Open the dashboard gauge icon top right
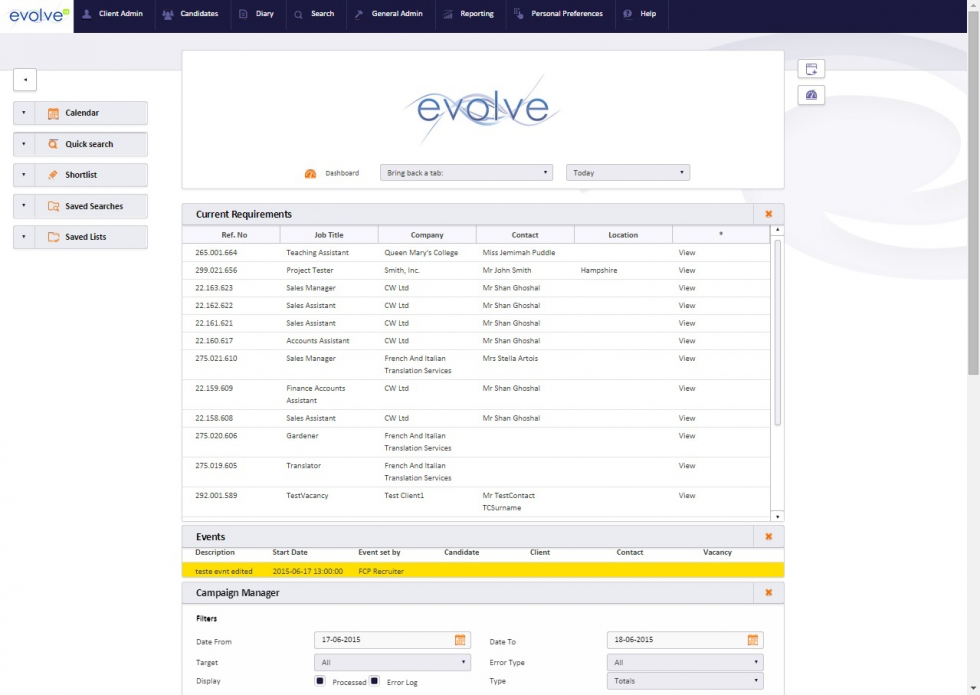This screenshot has height=695, width=980. point(812,95)
